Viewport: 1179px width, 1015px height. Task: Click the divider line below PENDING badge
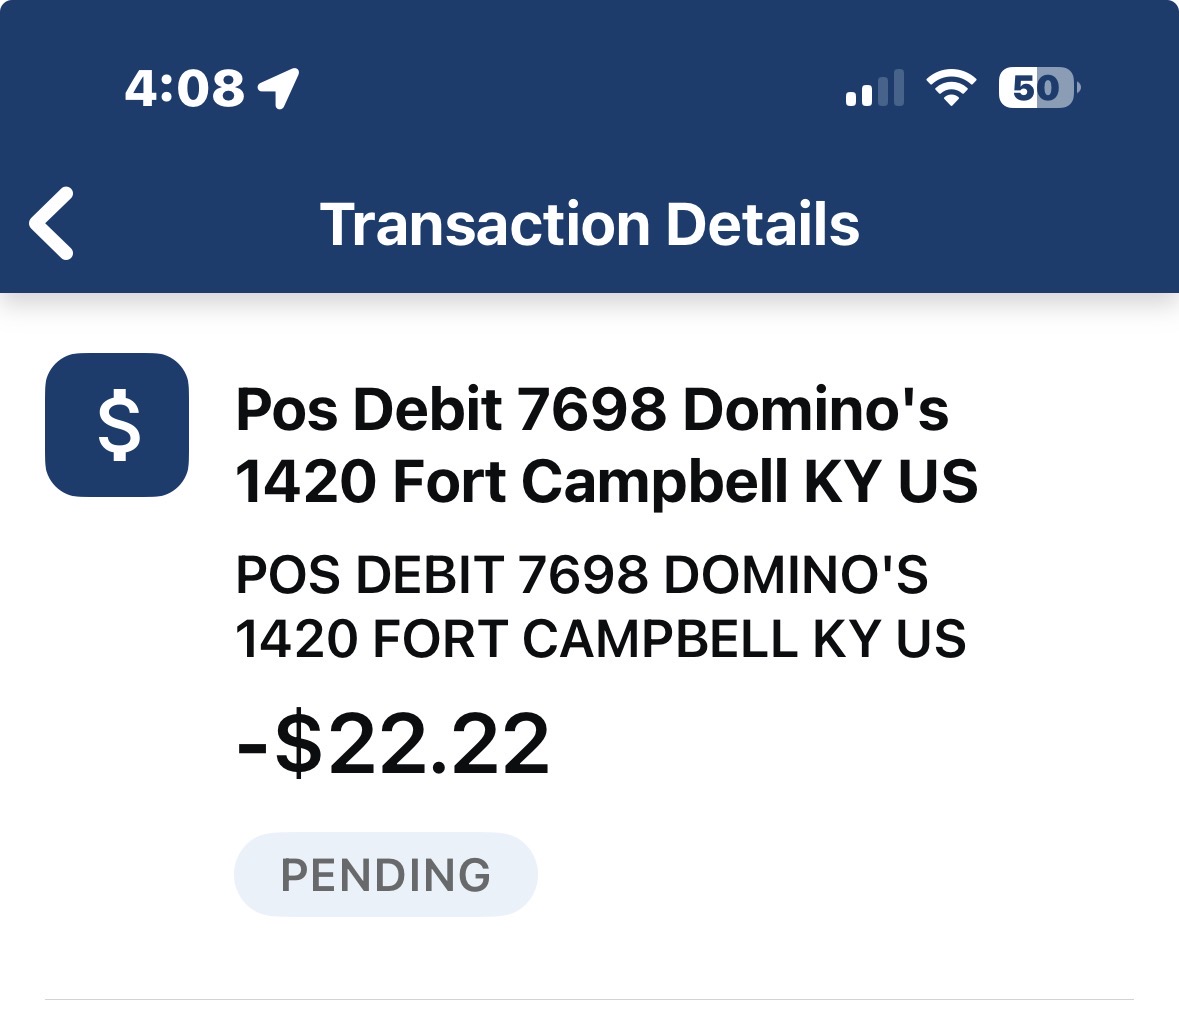(x=589, y=999)
